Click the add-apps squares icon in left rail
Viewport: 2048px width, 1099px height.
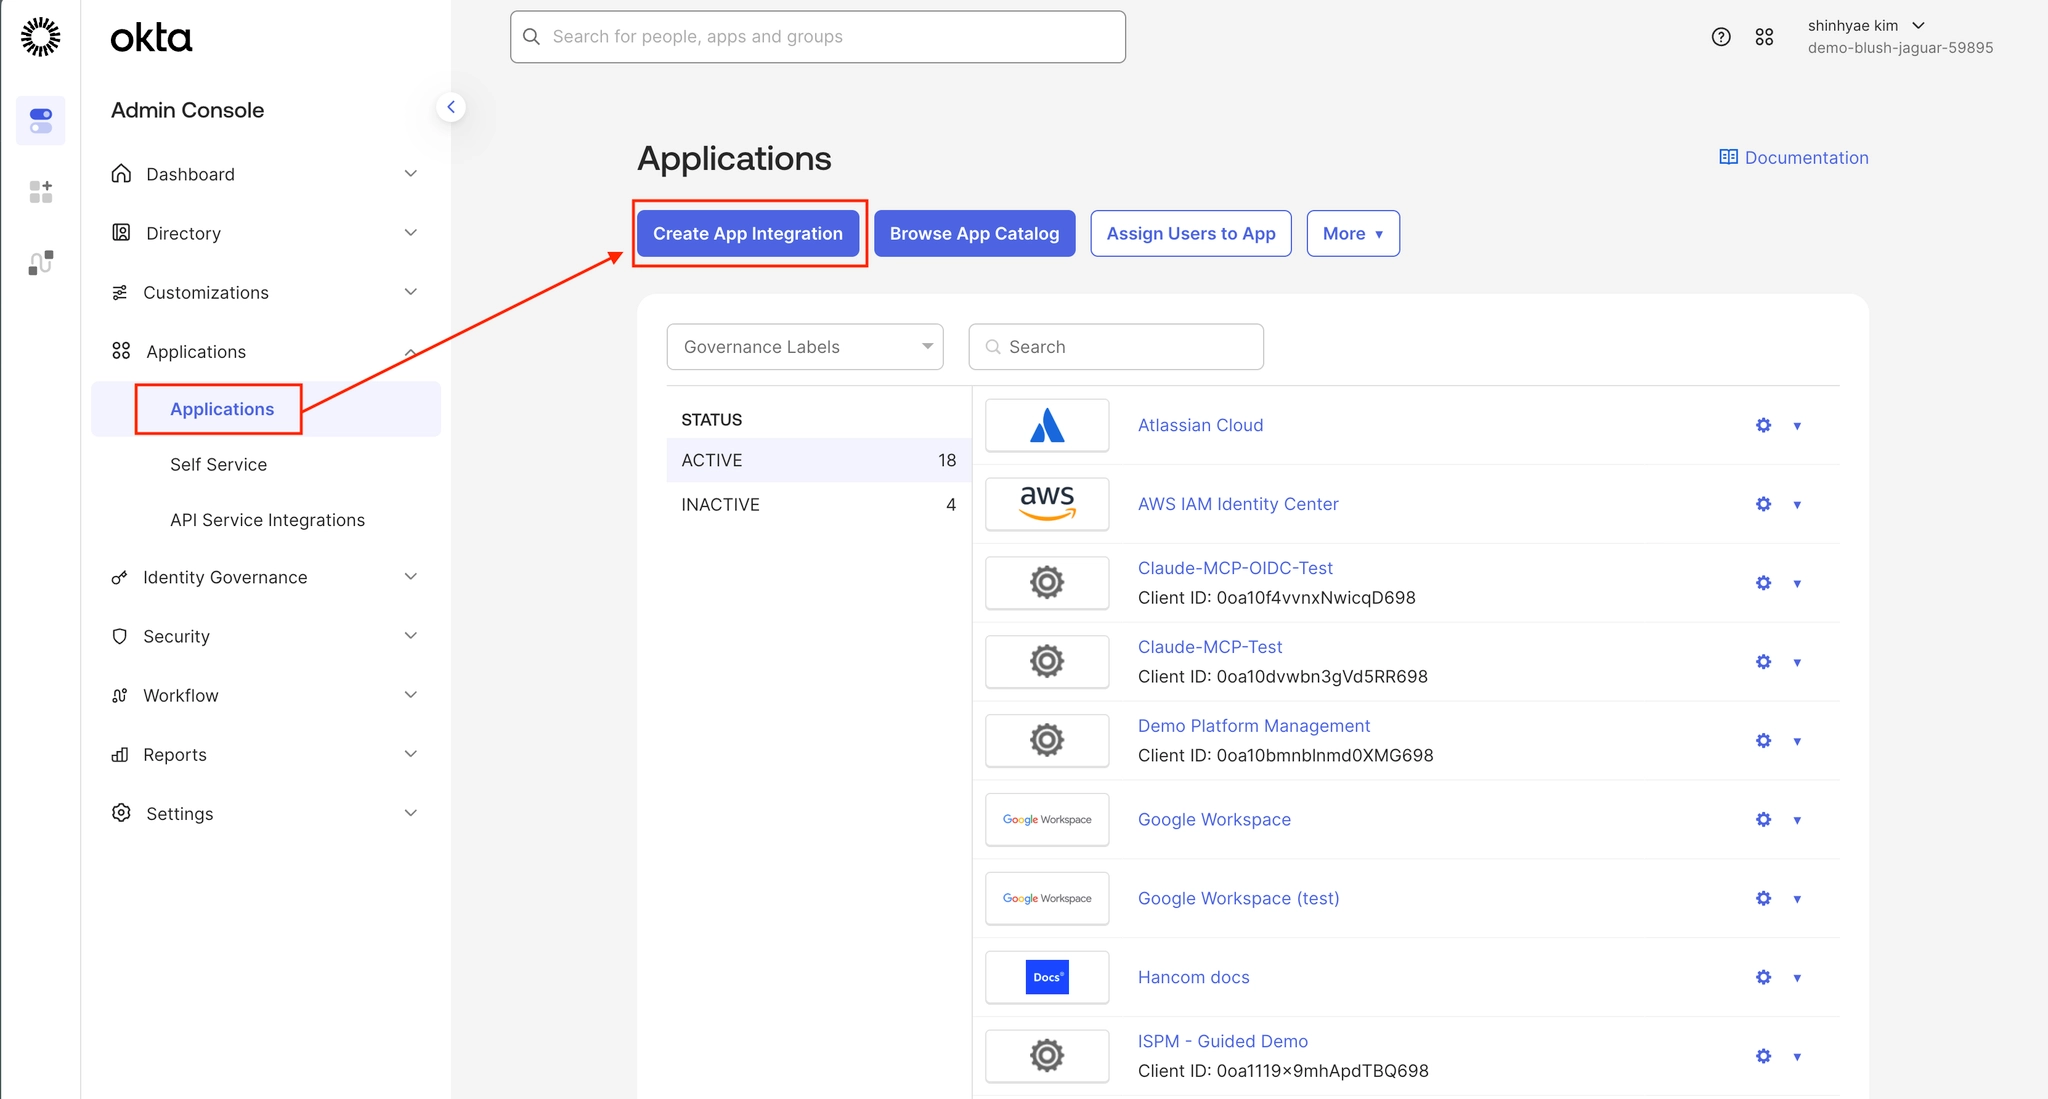[x=41, y=191]
